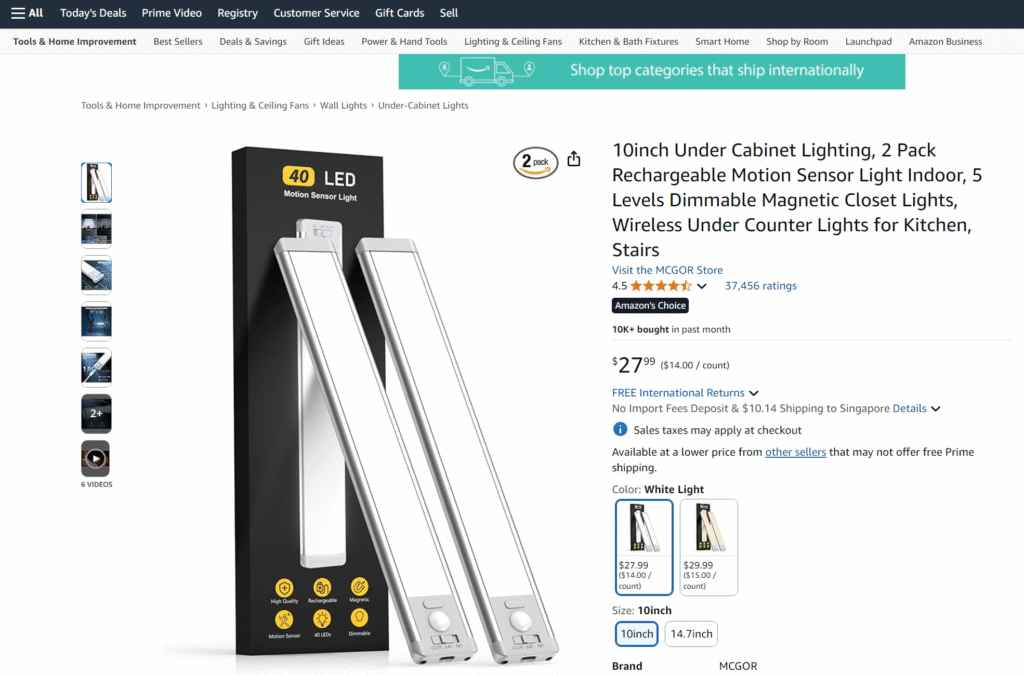This screenshot has height=675, width=1024.
Task: Click the delivery truck international shipping banner
Action: click(652, 71)
